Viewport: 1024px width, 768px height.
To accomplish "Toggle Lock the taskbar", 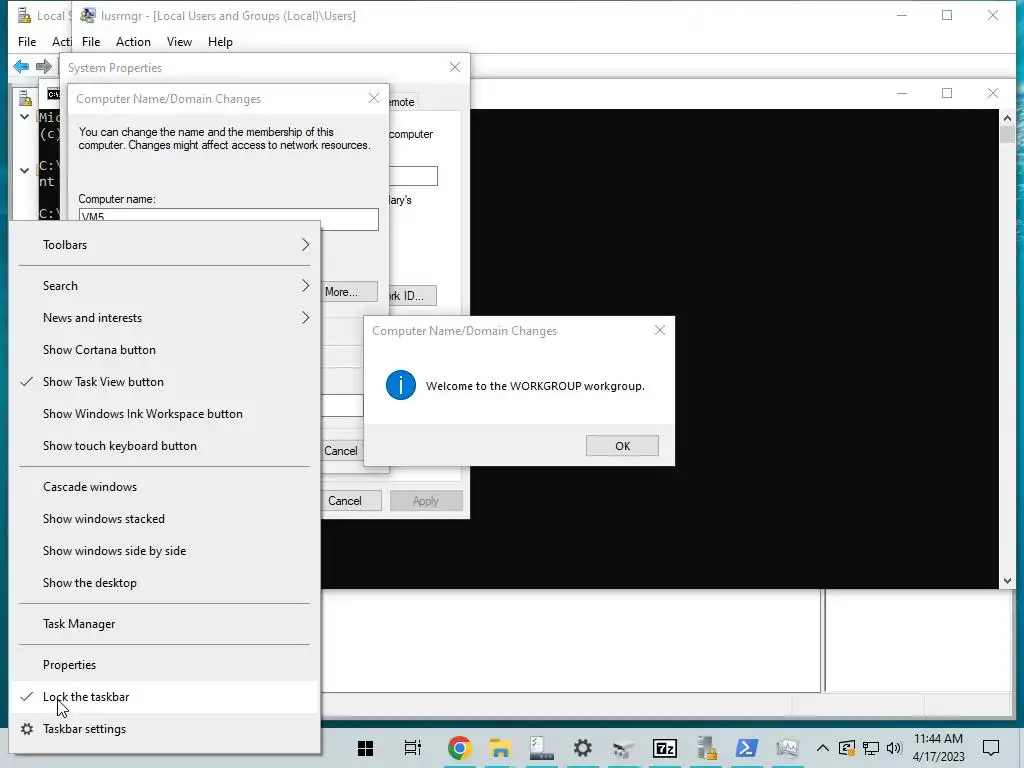I will pyautogui.click(x=165, y=697).
